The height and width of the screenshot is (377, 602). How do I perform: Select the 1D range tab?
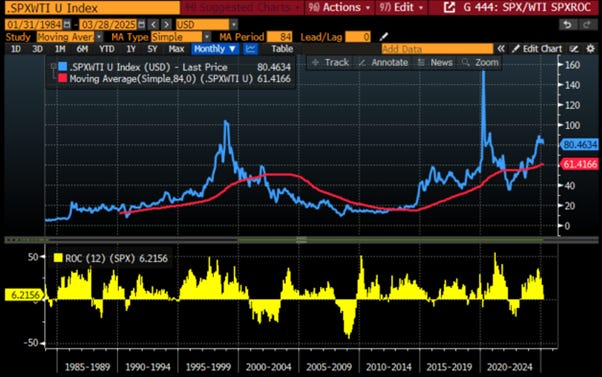pos(16,49)
